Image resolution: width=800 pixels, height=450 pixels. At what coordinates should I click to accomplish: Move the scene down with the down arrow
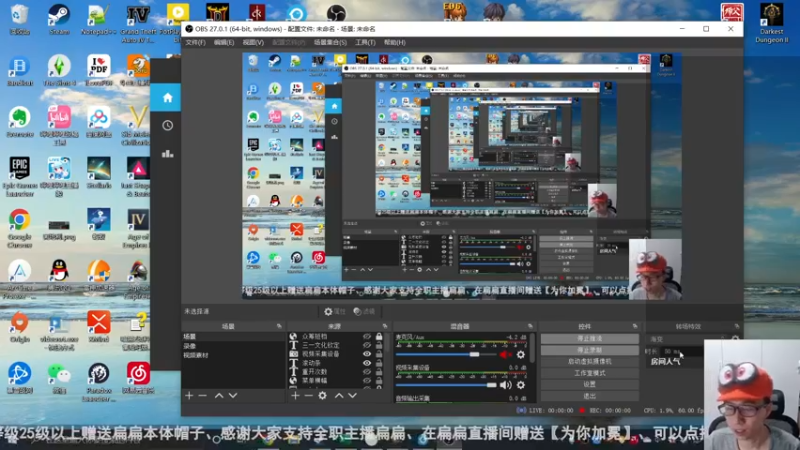point(233,395)
